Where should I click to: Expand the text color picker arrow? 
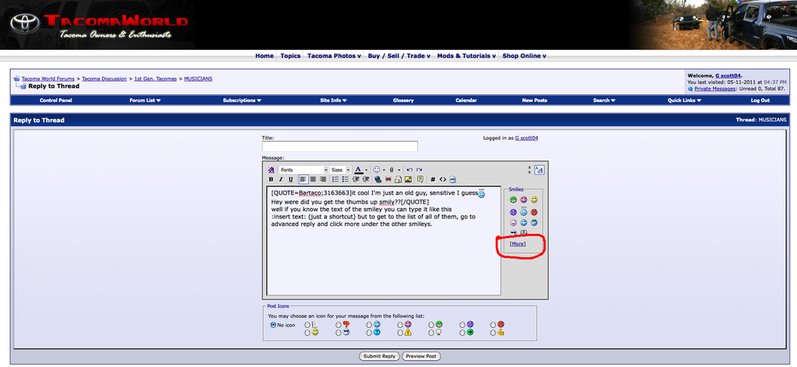(366, 170)
